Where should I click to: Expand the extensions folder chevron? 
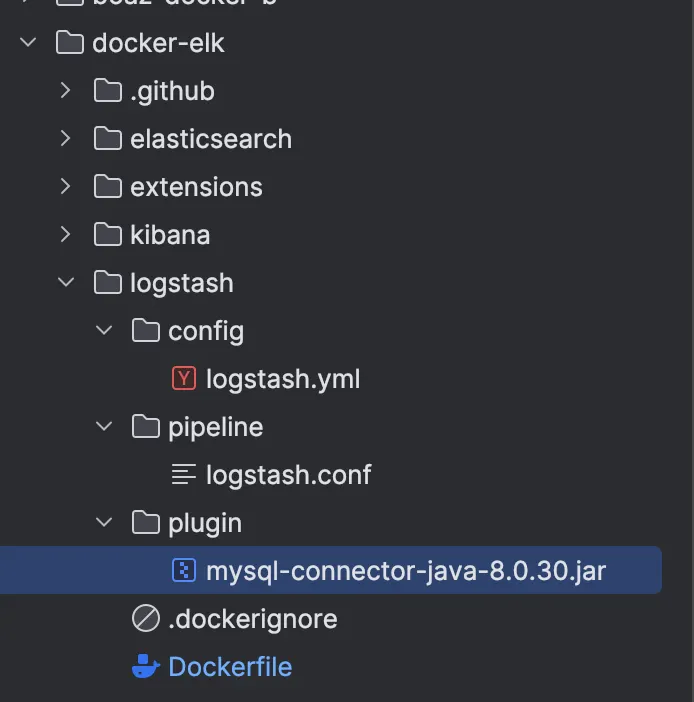pos(66,187)
